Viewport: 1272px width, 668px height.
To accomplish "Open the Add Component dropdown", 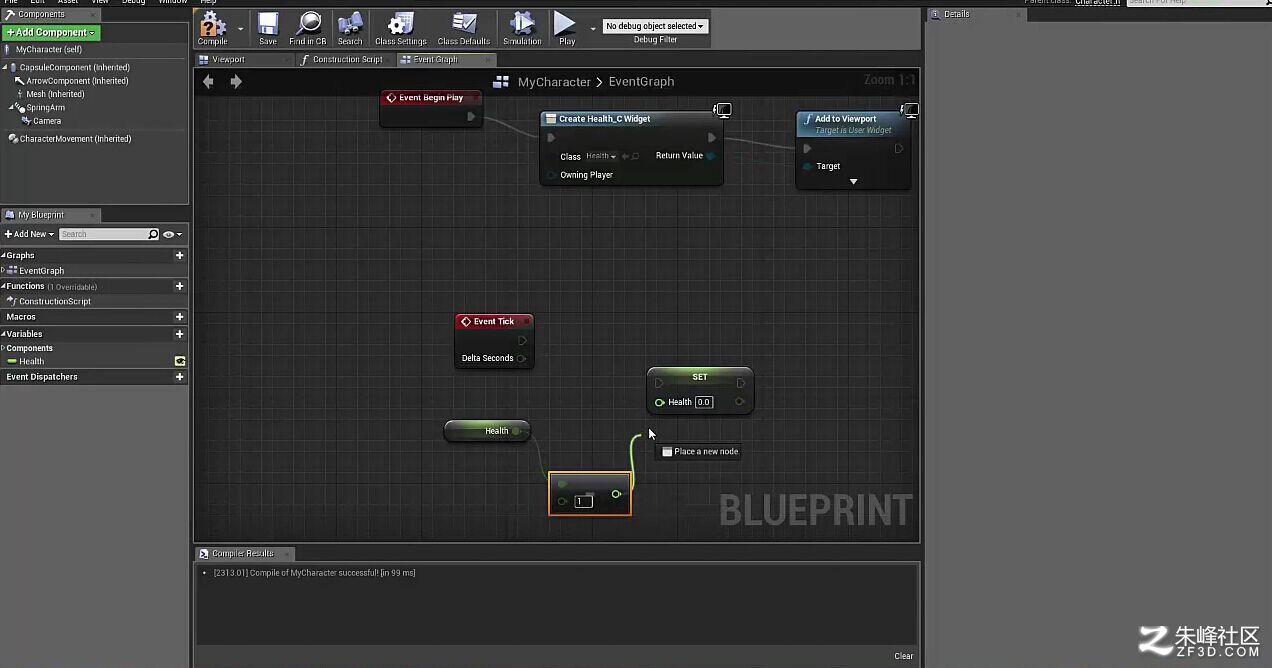I will pos(51,33).
